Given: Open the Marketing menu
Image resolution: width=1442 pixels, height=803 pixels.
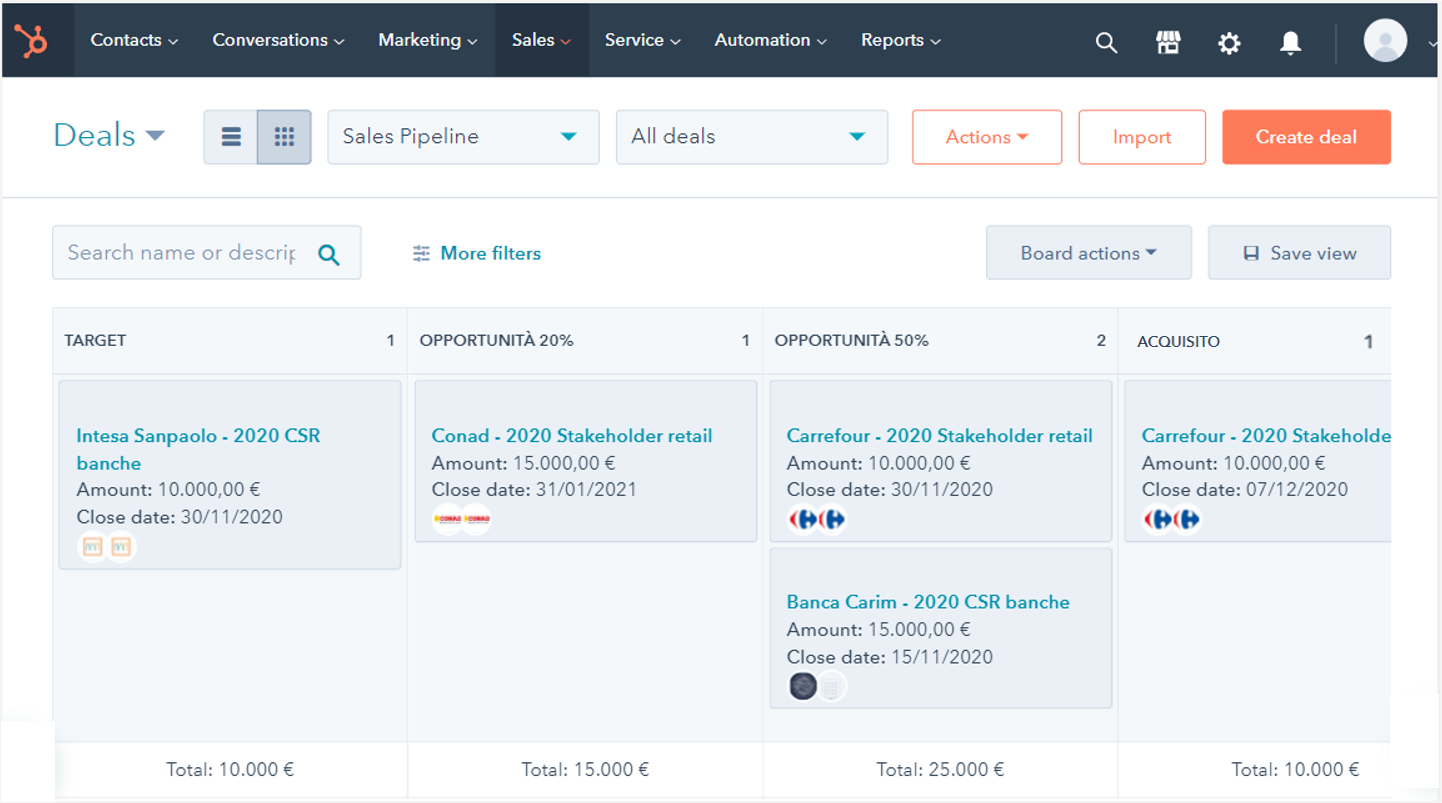Looking at the screenshot, I should pyautogui.click(x=428, y=40).
